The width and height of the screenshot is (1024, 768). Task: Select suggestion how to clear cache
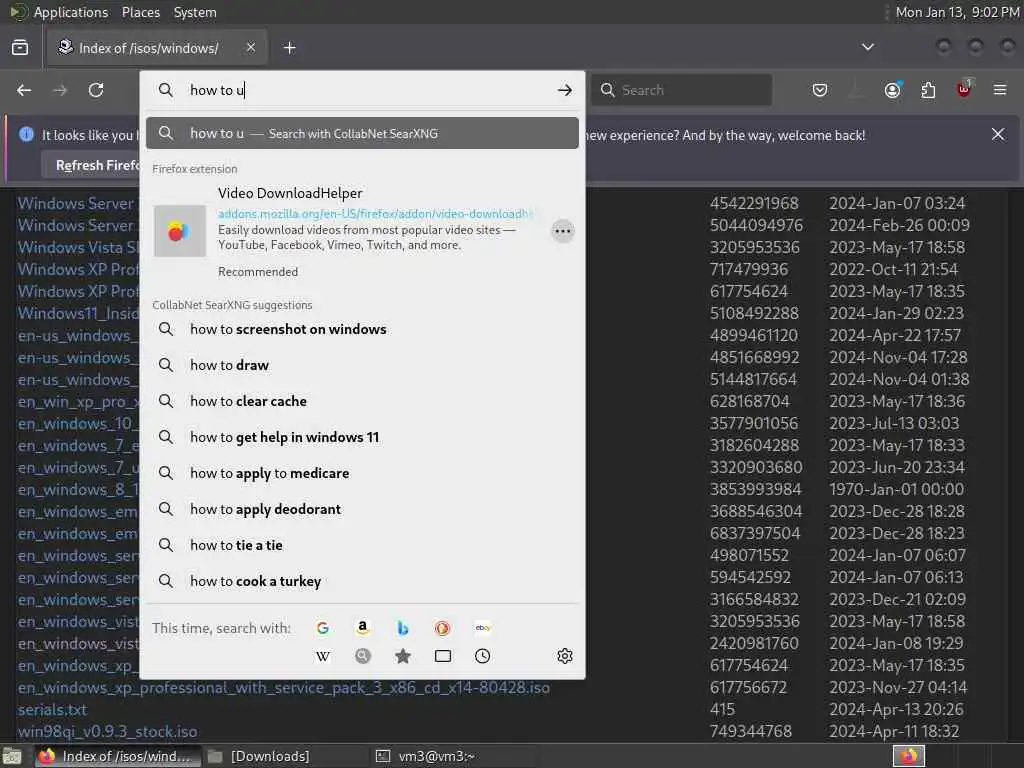tap(362, 401)
